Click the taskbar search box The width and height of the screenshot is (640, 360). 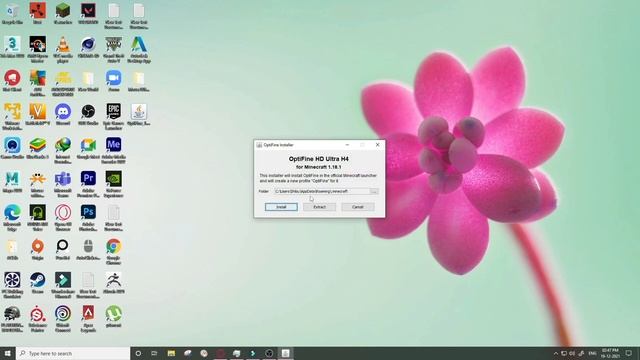tap(73, 353)
